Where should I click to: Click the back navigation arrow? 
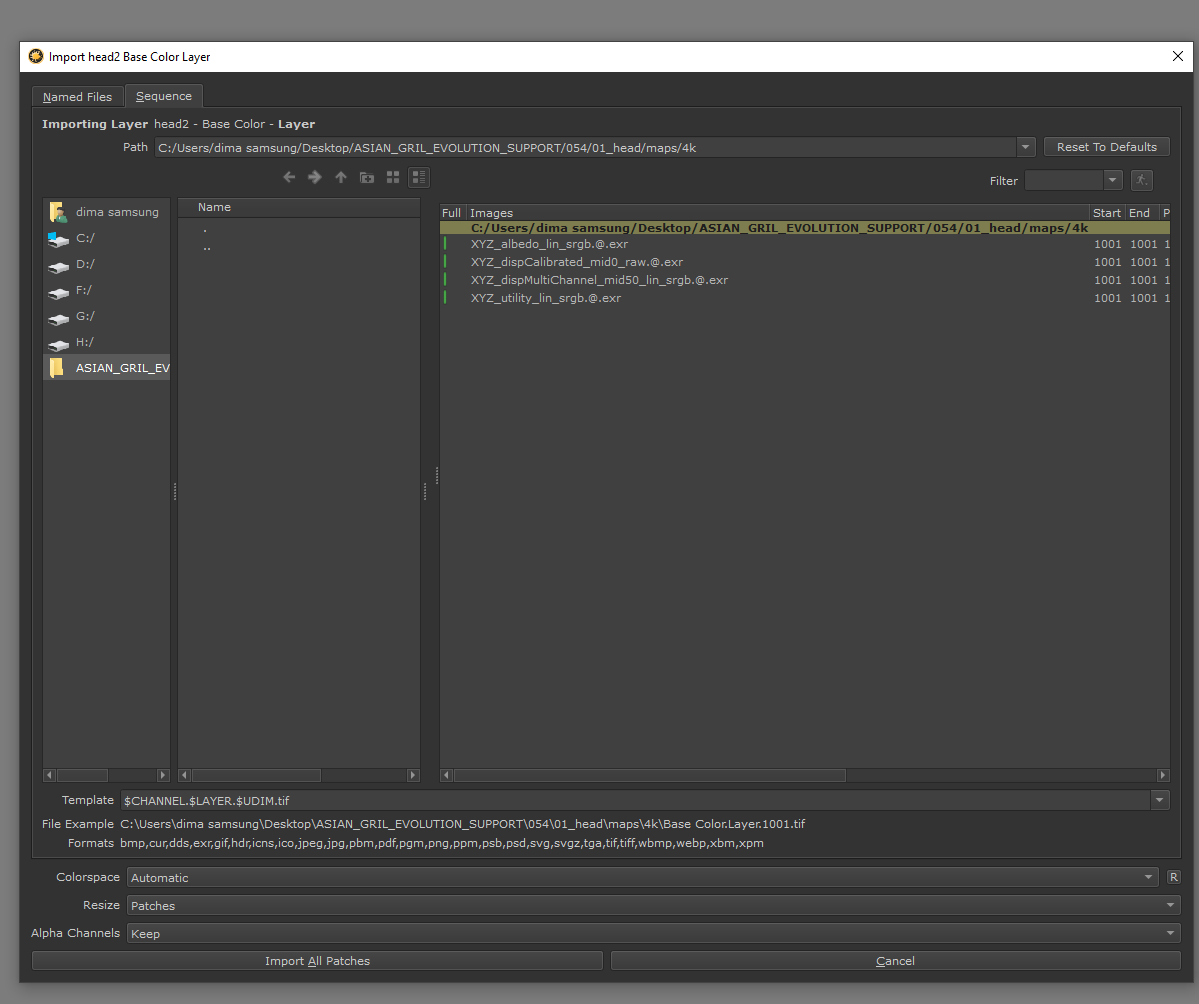(289, 177)
